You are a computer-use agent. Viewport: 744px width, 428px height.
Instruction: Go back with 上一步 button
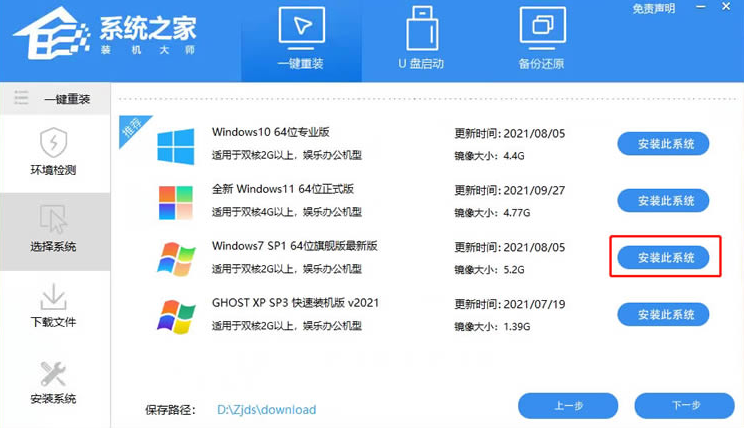click(568, 406)
